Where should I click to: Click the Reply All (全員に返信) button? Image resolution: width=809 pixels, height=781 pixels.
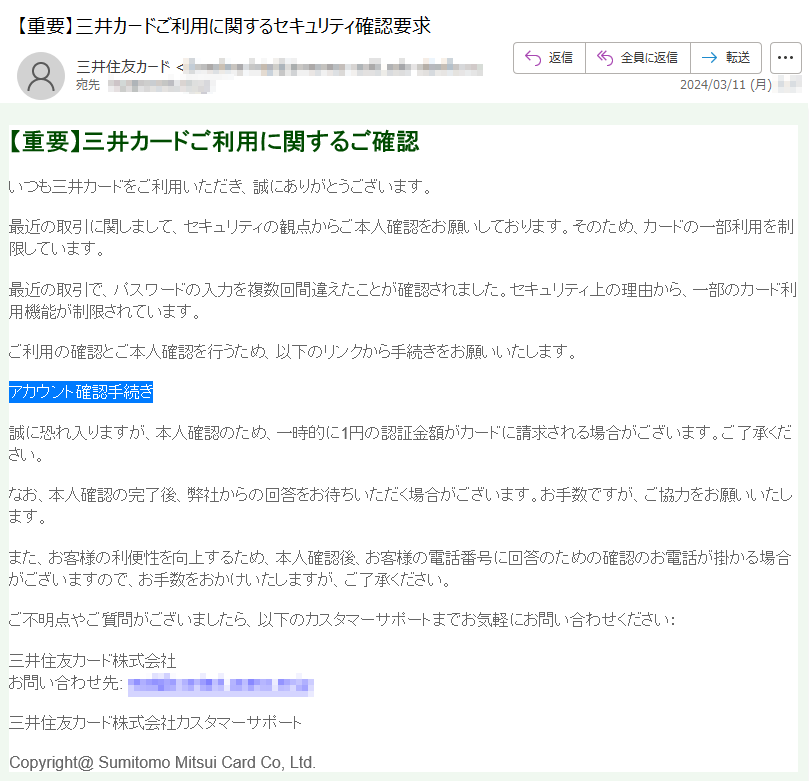tap(638, 58)
